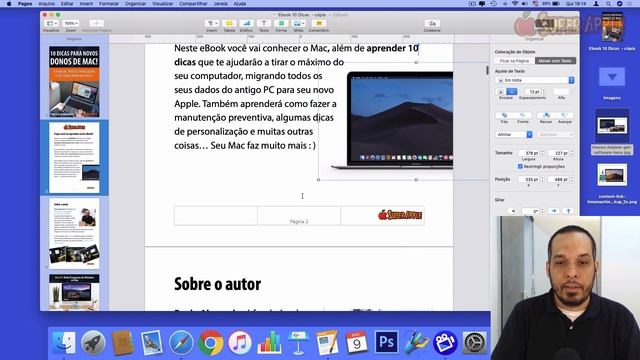The width and height of the screenshot is (640, 360).
Task: Click the rotation dial under Girar
Action: [513, 211]
